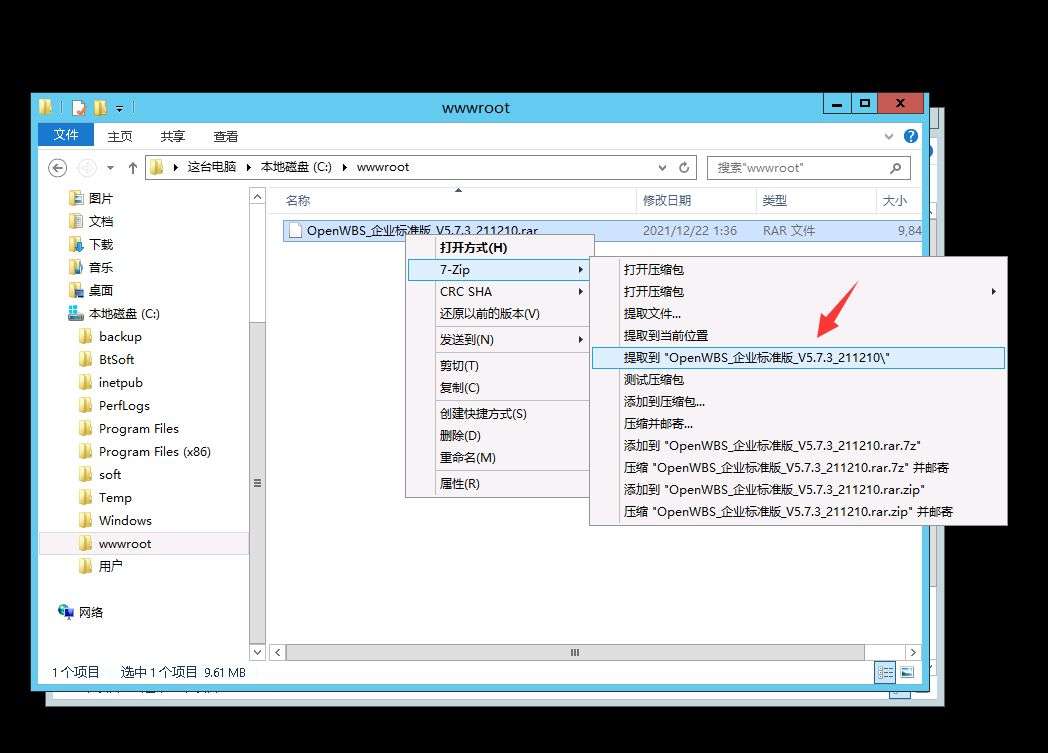Click the new folder icon in quick access toolbar
The width and height of the screenshot is (1048, 753).
point(102,107)
